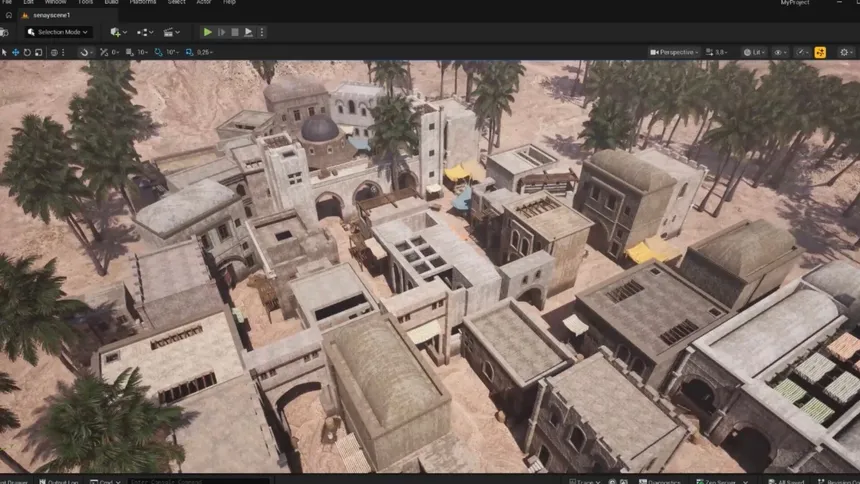Open the Selection Mode dropdown

coord(58,32)
